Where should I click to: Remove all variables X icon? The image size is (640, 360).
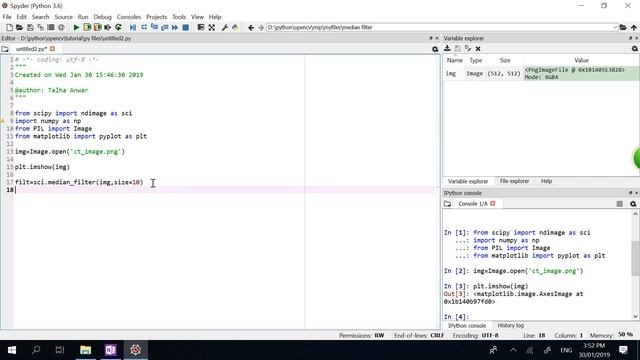[478, 49]
